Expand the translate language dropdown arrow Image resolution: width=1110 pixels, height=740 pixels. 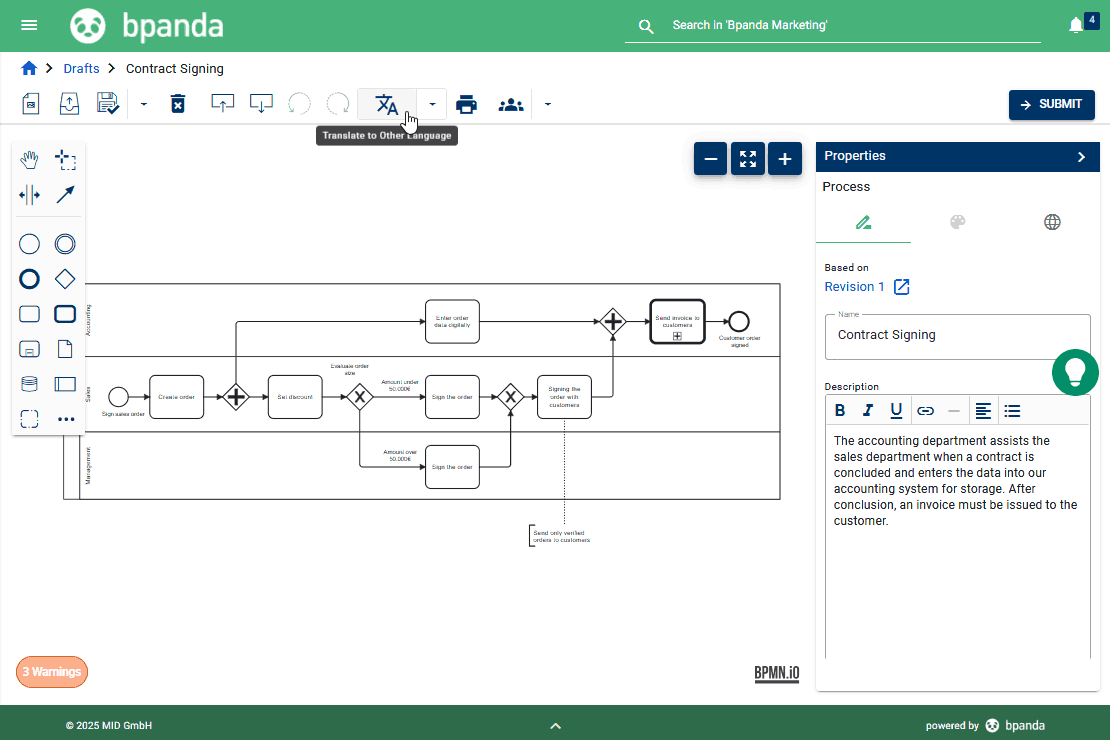coord(432,104)
